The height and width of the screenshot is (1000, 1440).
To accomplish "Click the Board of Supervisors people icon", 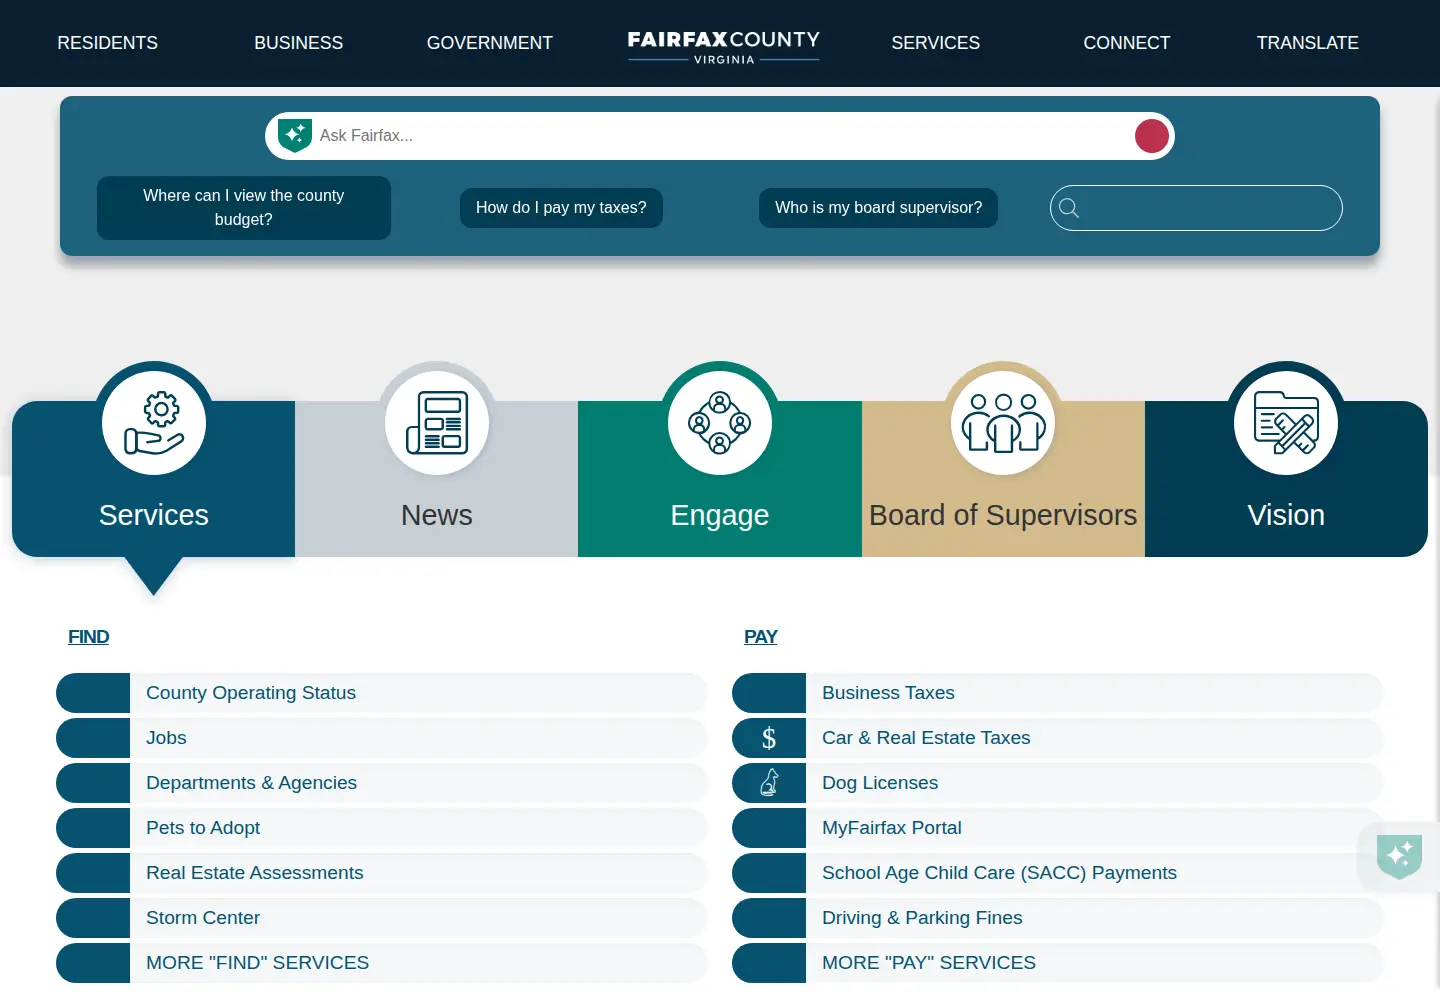I will tap(1003, 423).
